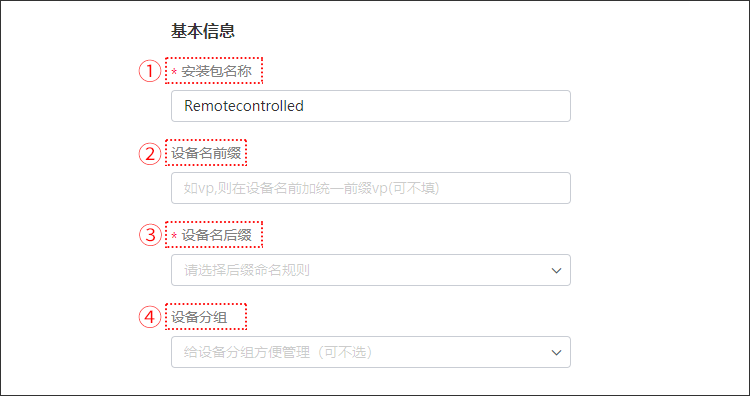Click the circled number 2 marker
The width and height of the screenshot is (750, 396).
point(150,154)
